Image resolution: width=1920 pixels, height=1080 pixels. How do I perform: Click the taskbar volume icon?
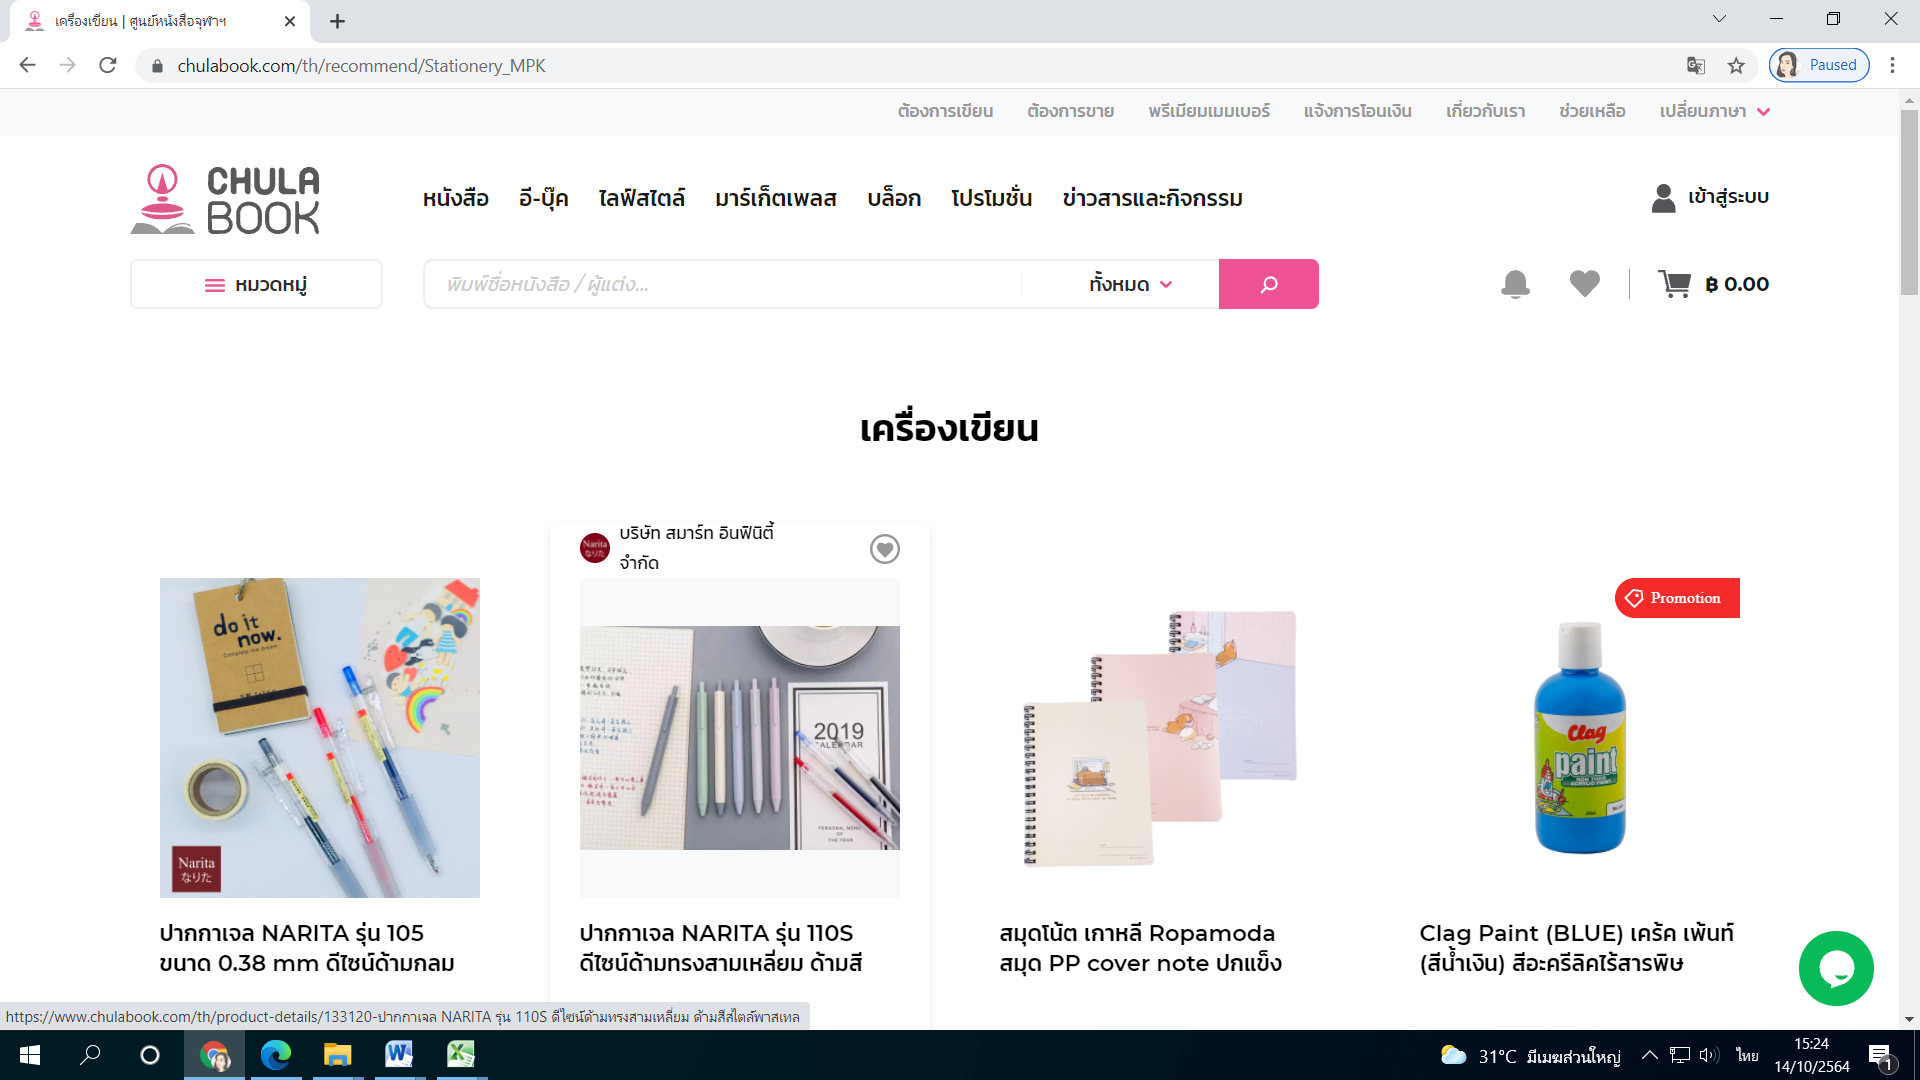coord(1708,1055)
